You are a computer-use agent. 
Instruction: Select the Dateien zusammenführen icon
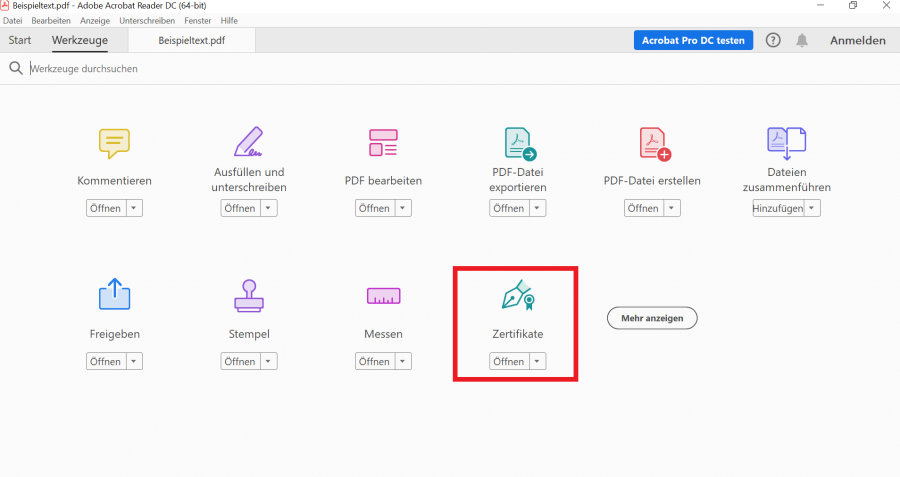[x=786, y=143]
